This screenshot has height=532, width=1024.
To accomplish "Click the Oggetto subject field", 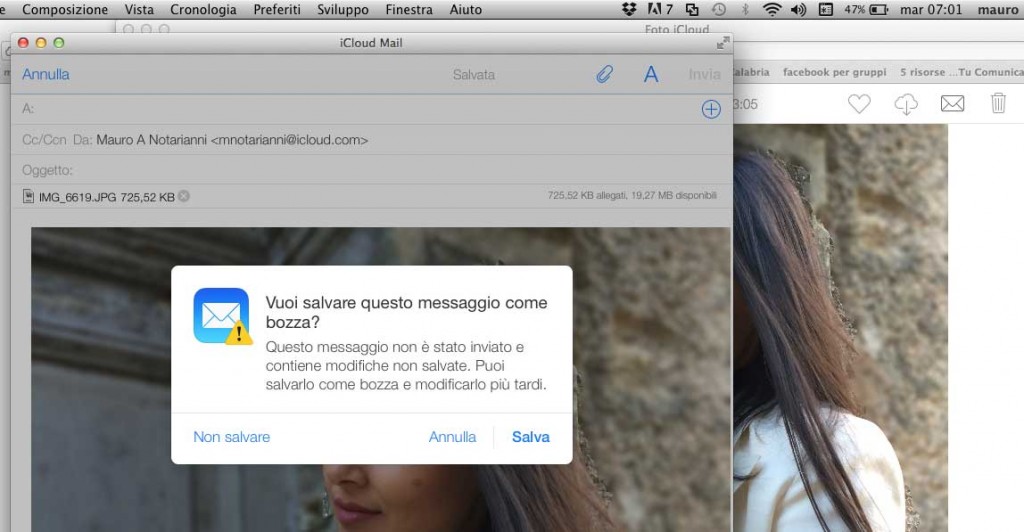I will pos(371,170).
